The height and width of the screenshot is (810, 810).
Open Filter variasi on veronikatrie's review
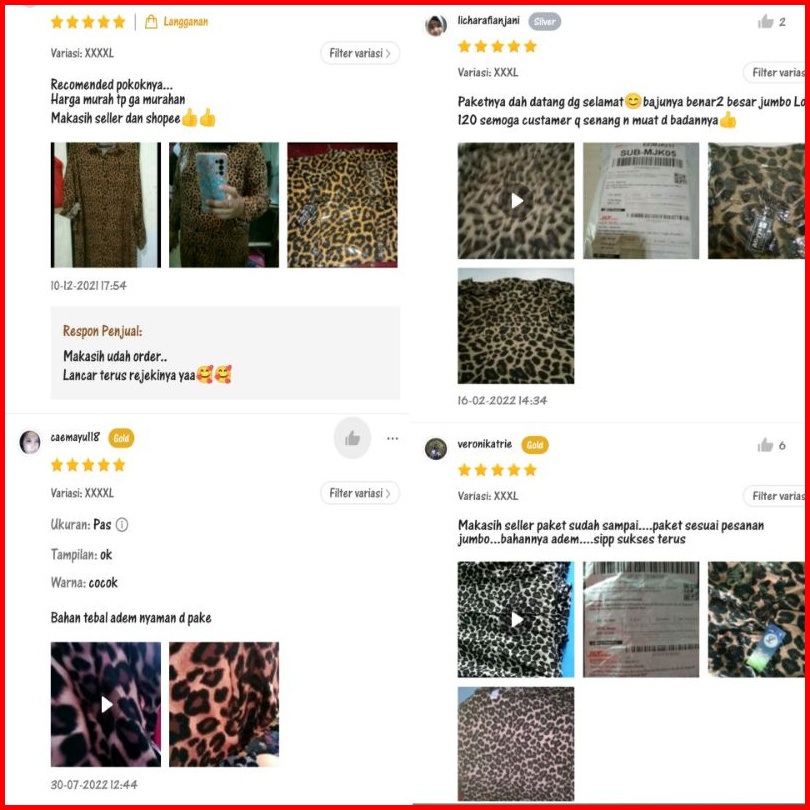click(774, 495)
